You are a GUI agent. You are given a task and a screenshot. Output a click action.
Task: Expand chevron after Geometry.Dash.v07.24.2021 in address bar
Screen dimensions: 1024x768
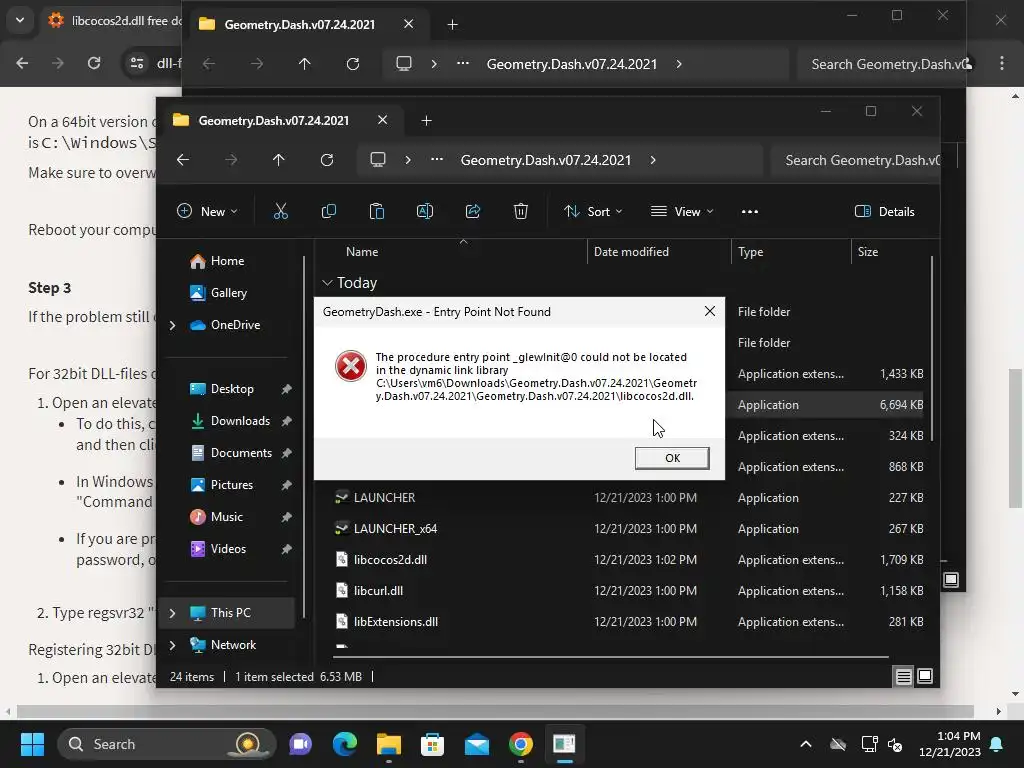click(x=653, y=160)
